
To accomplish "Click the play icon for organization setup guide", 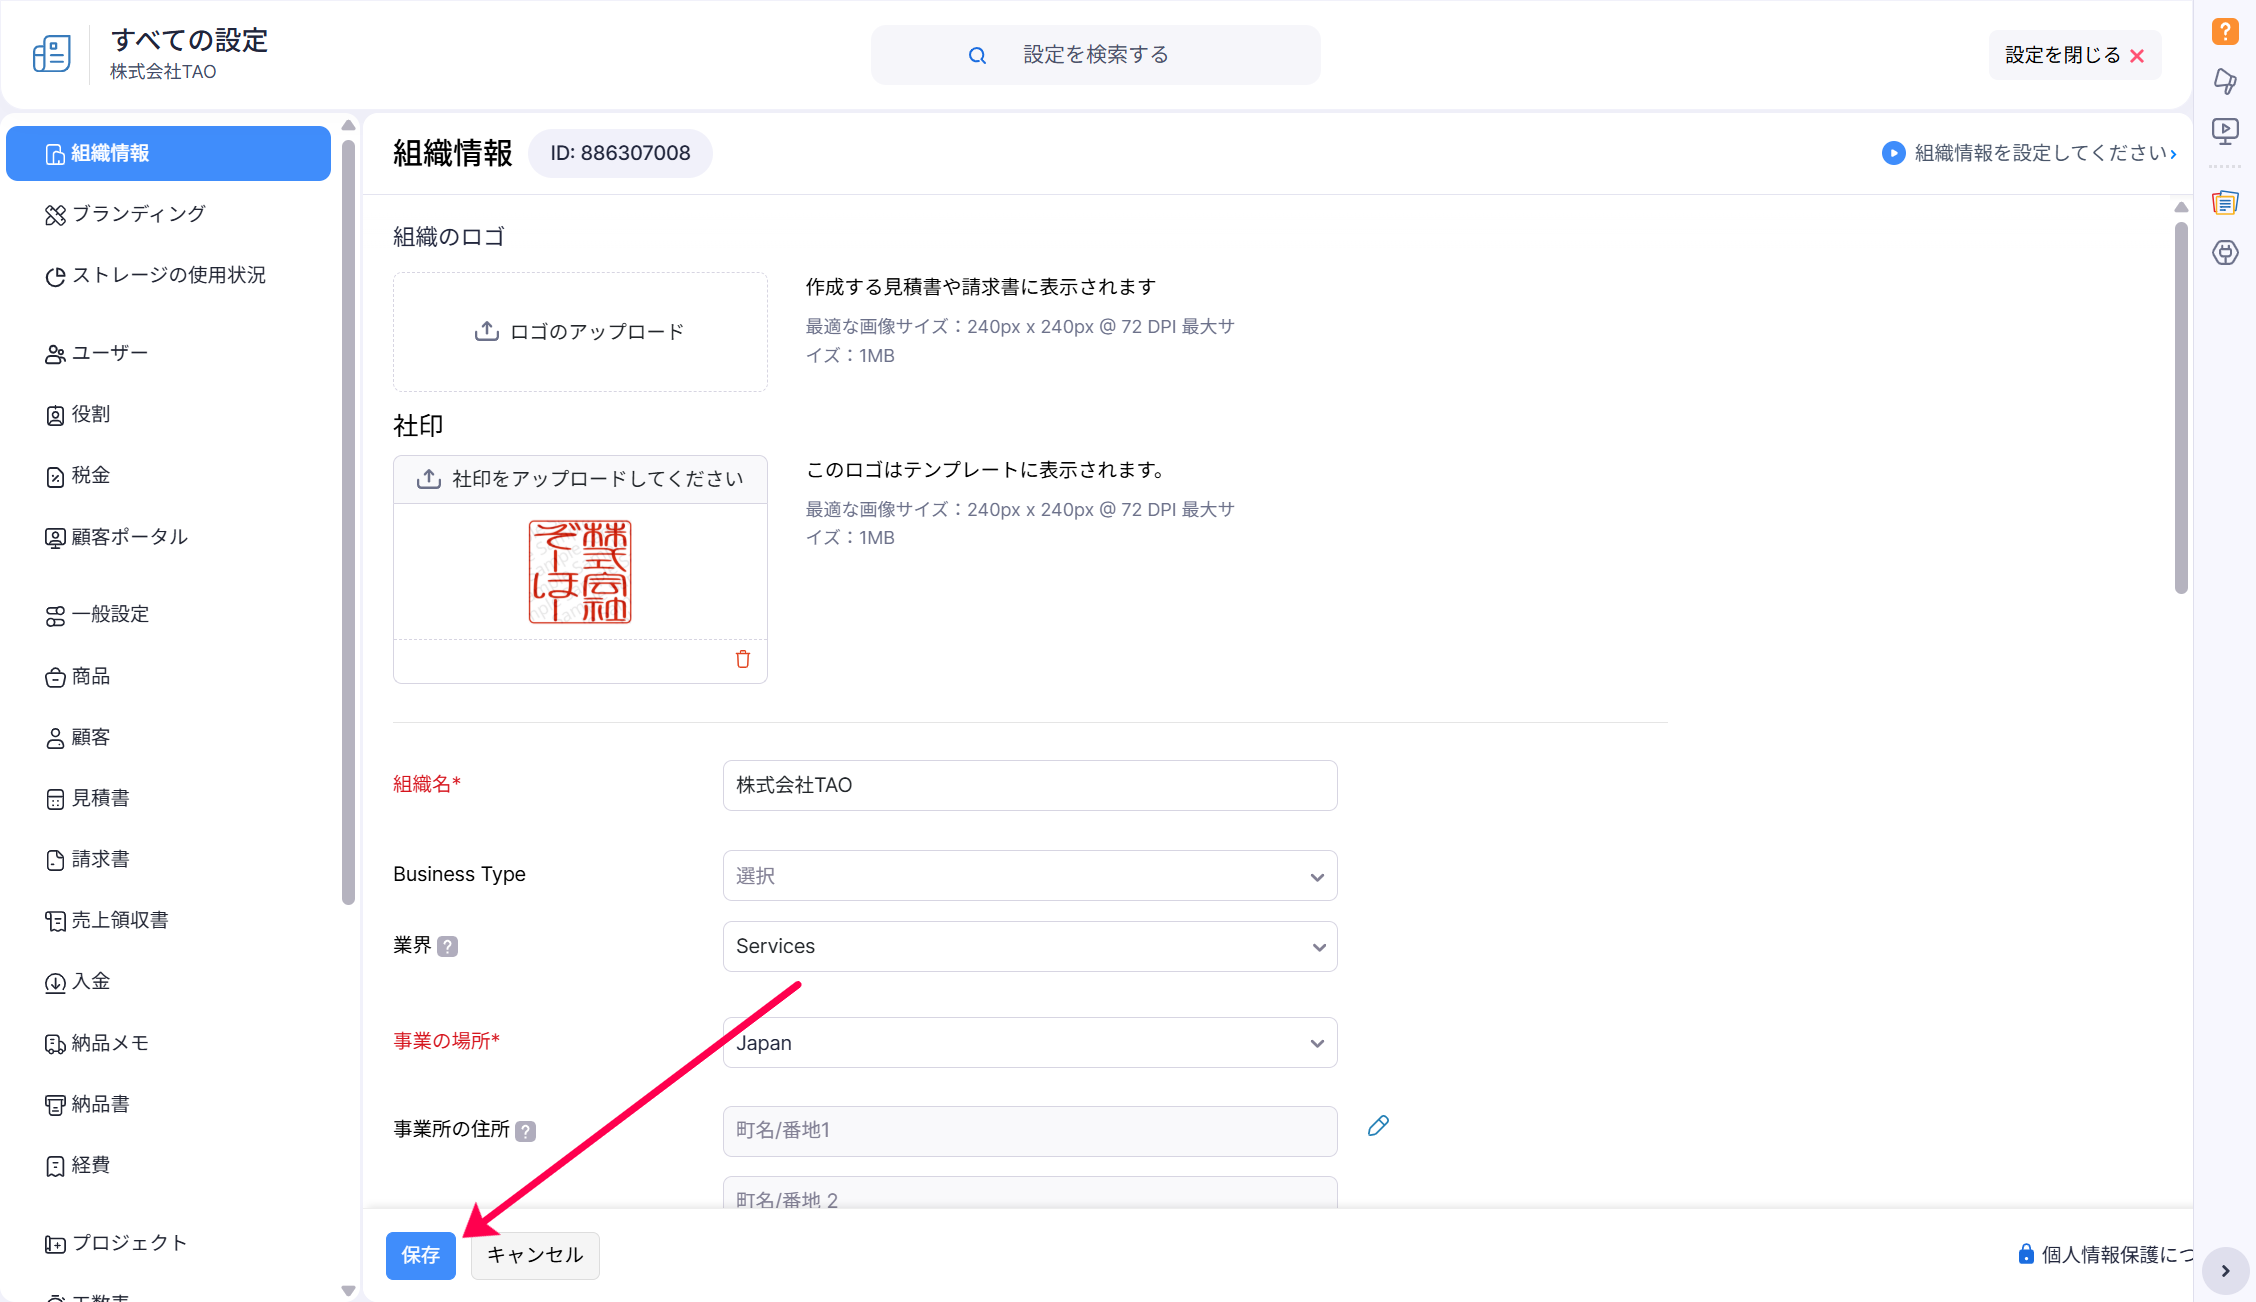I will tap(1893, 153).
